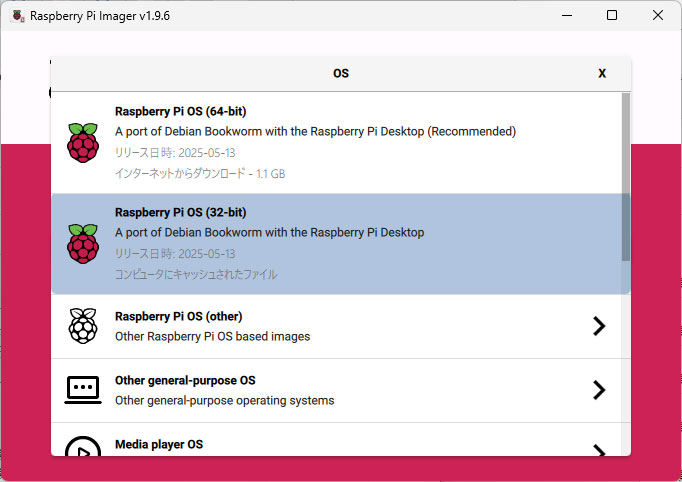The height and width of the screenshot is (482, 682).
Task: Click 'Other Raspberry Pi OS based images' text
Action: pos(212,336)
